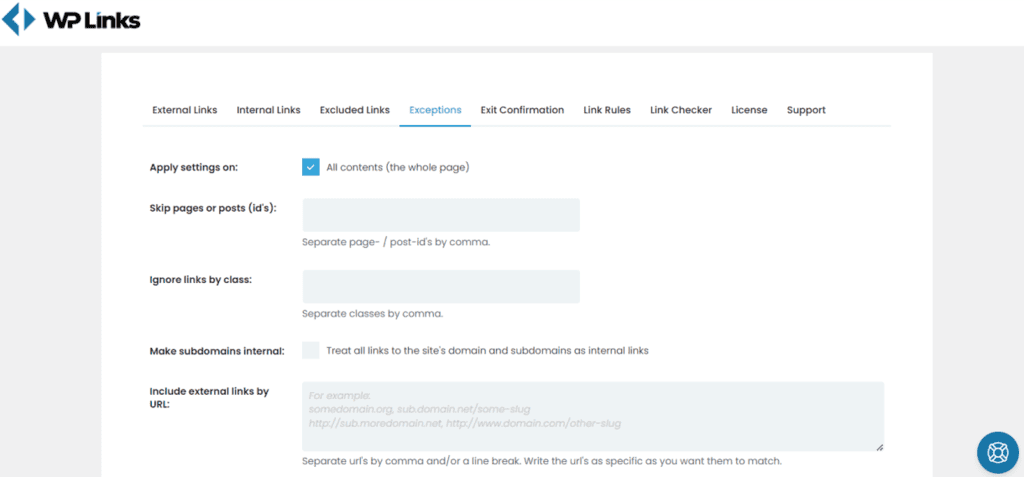Click the 'Skip pages or posts (id's):' label
This screenshot has width=1024, height=477.
(213, 208)
